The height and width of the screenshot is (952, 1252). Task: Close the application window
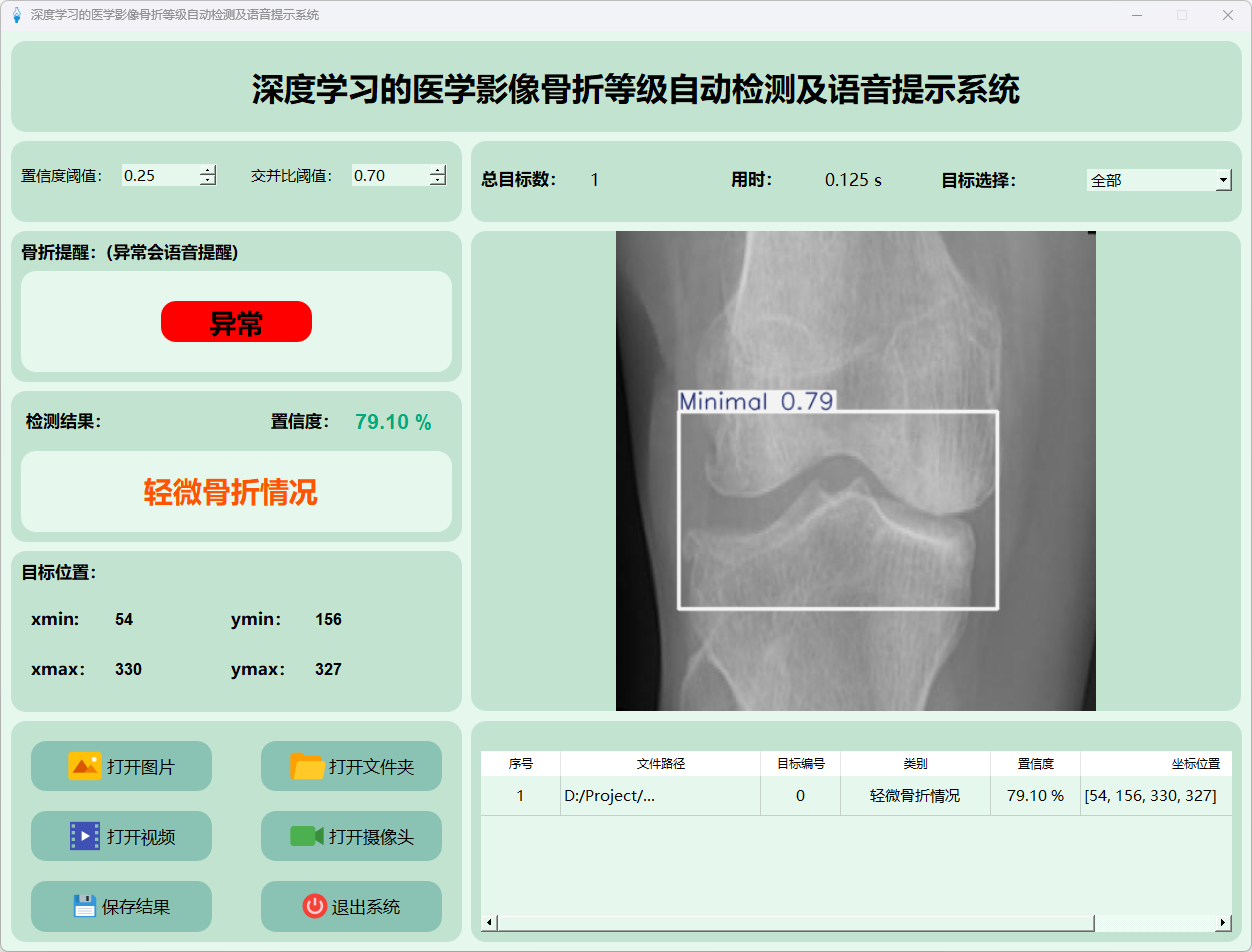[1227, 15]
